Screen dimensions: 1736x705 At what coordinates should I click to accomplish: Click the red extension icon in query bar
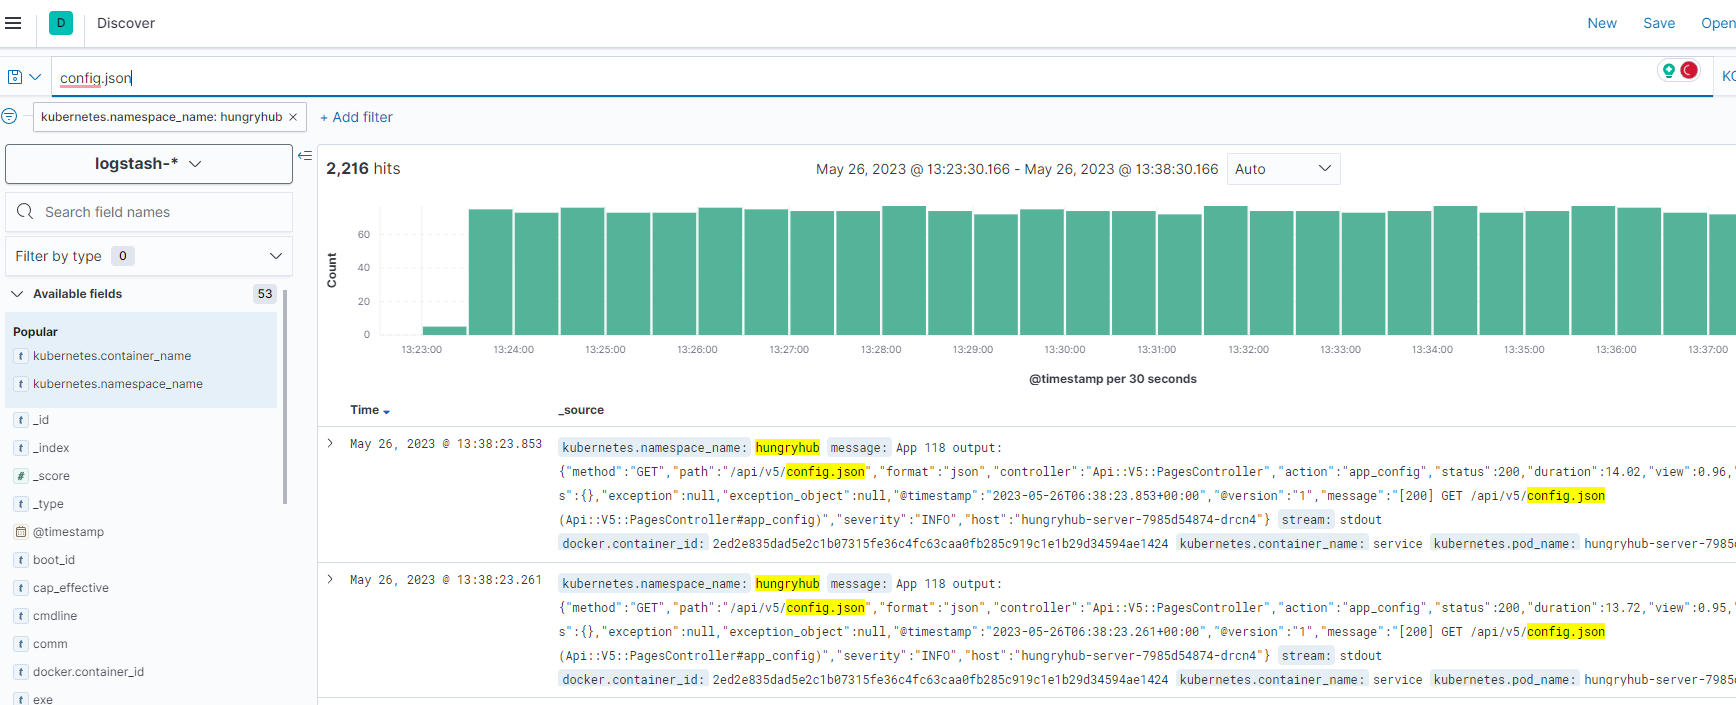click(1689, 70)
